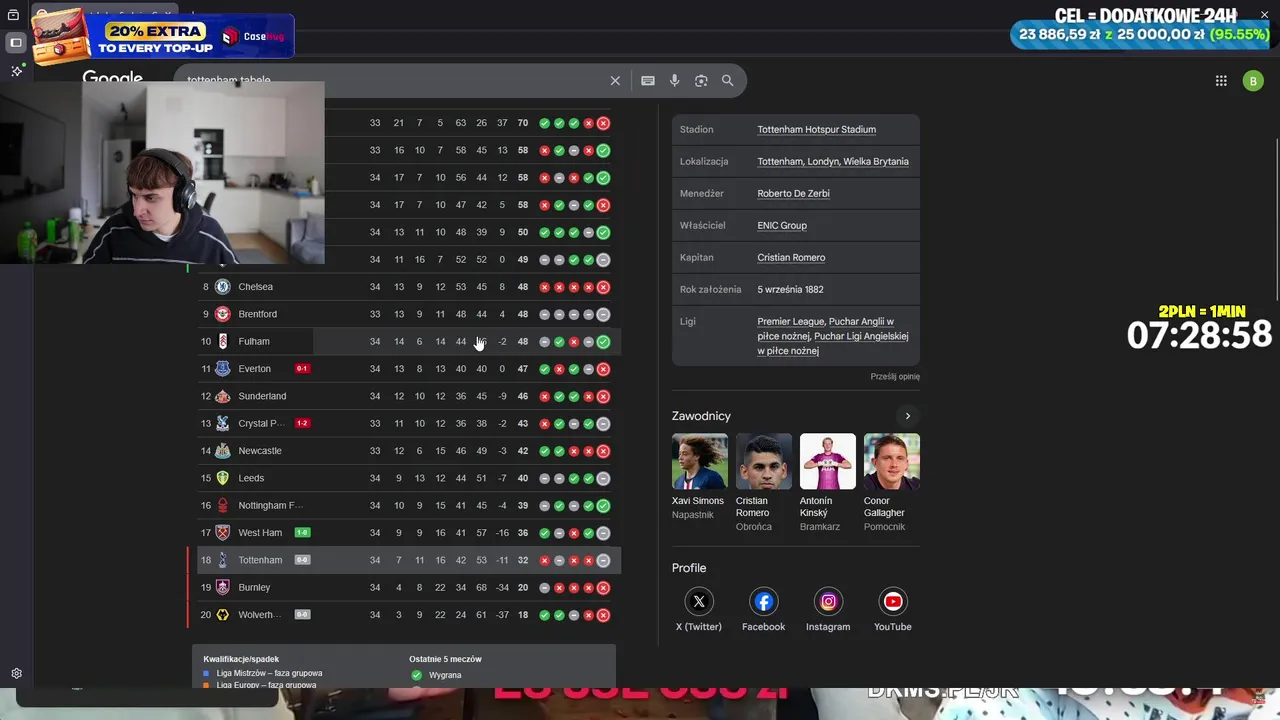Open Conor Gallagher player thumbnail
This screenshot has width=1280, height=720.
(x=892, y=461)
